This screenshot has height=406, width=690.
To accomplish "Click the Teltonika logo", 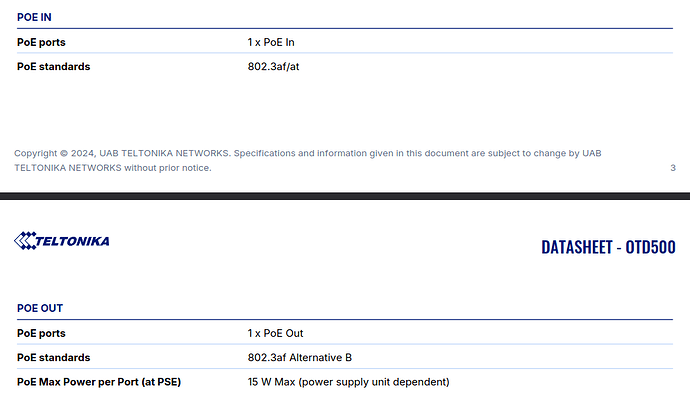I will (62, 241).
